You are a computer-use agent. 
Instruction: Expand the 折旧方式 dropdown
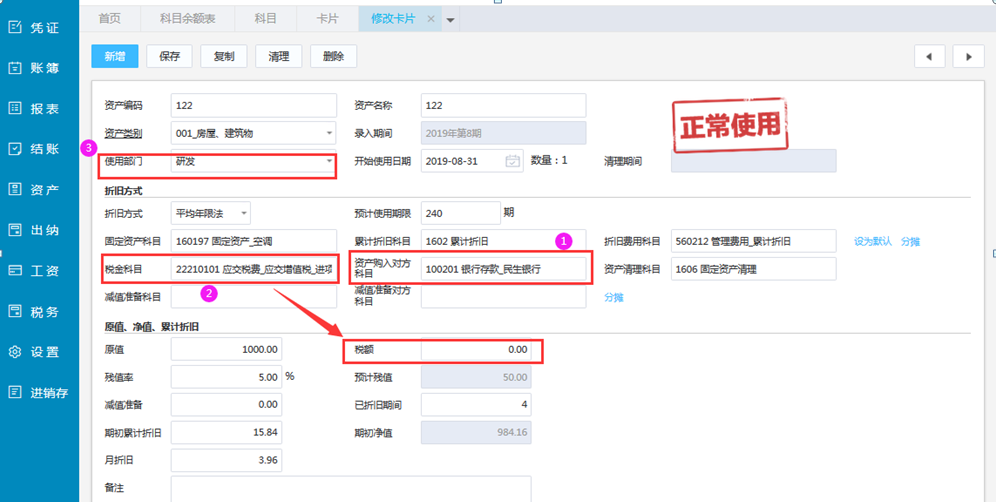(243, 213)
